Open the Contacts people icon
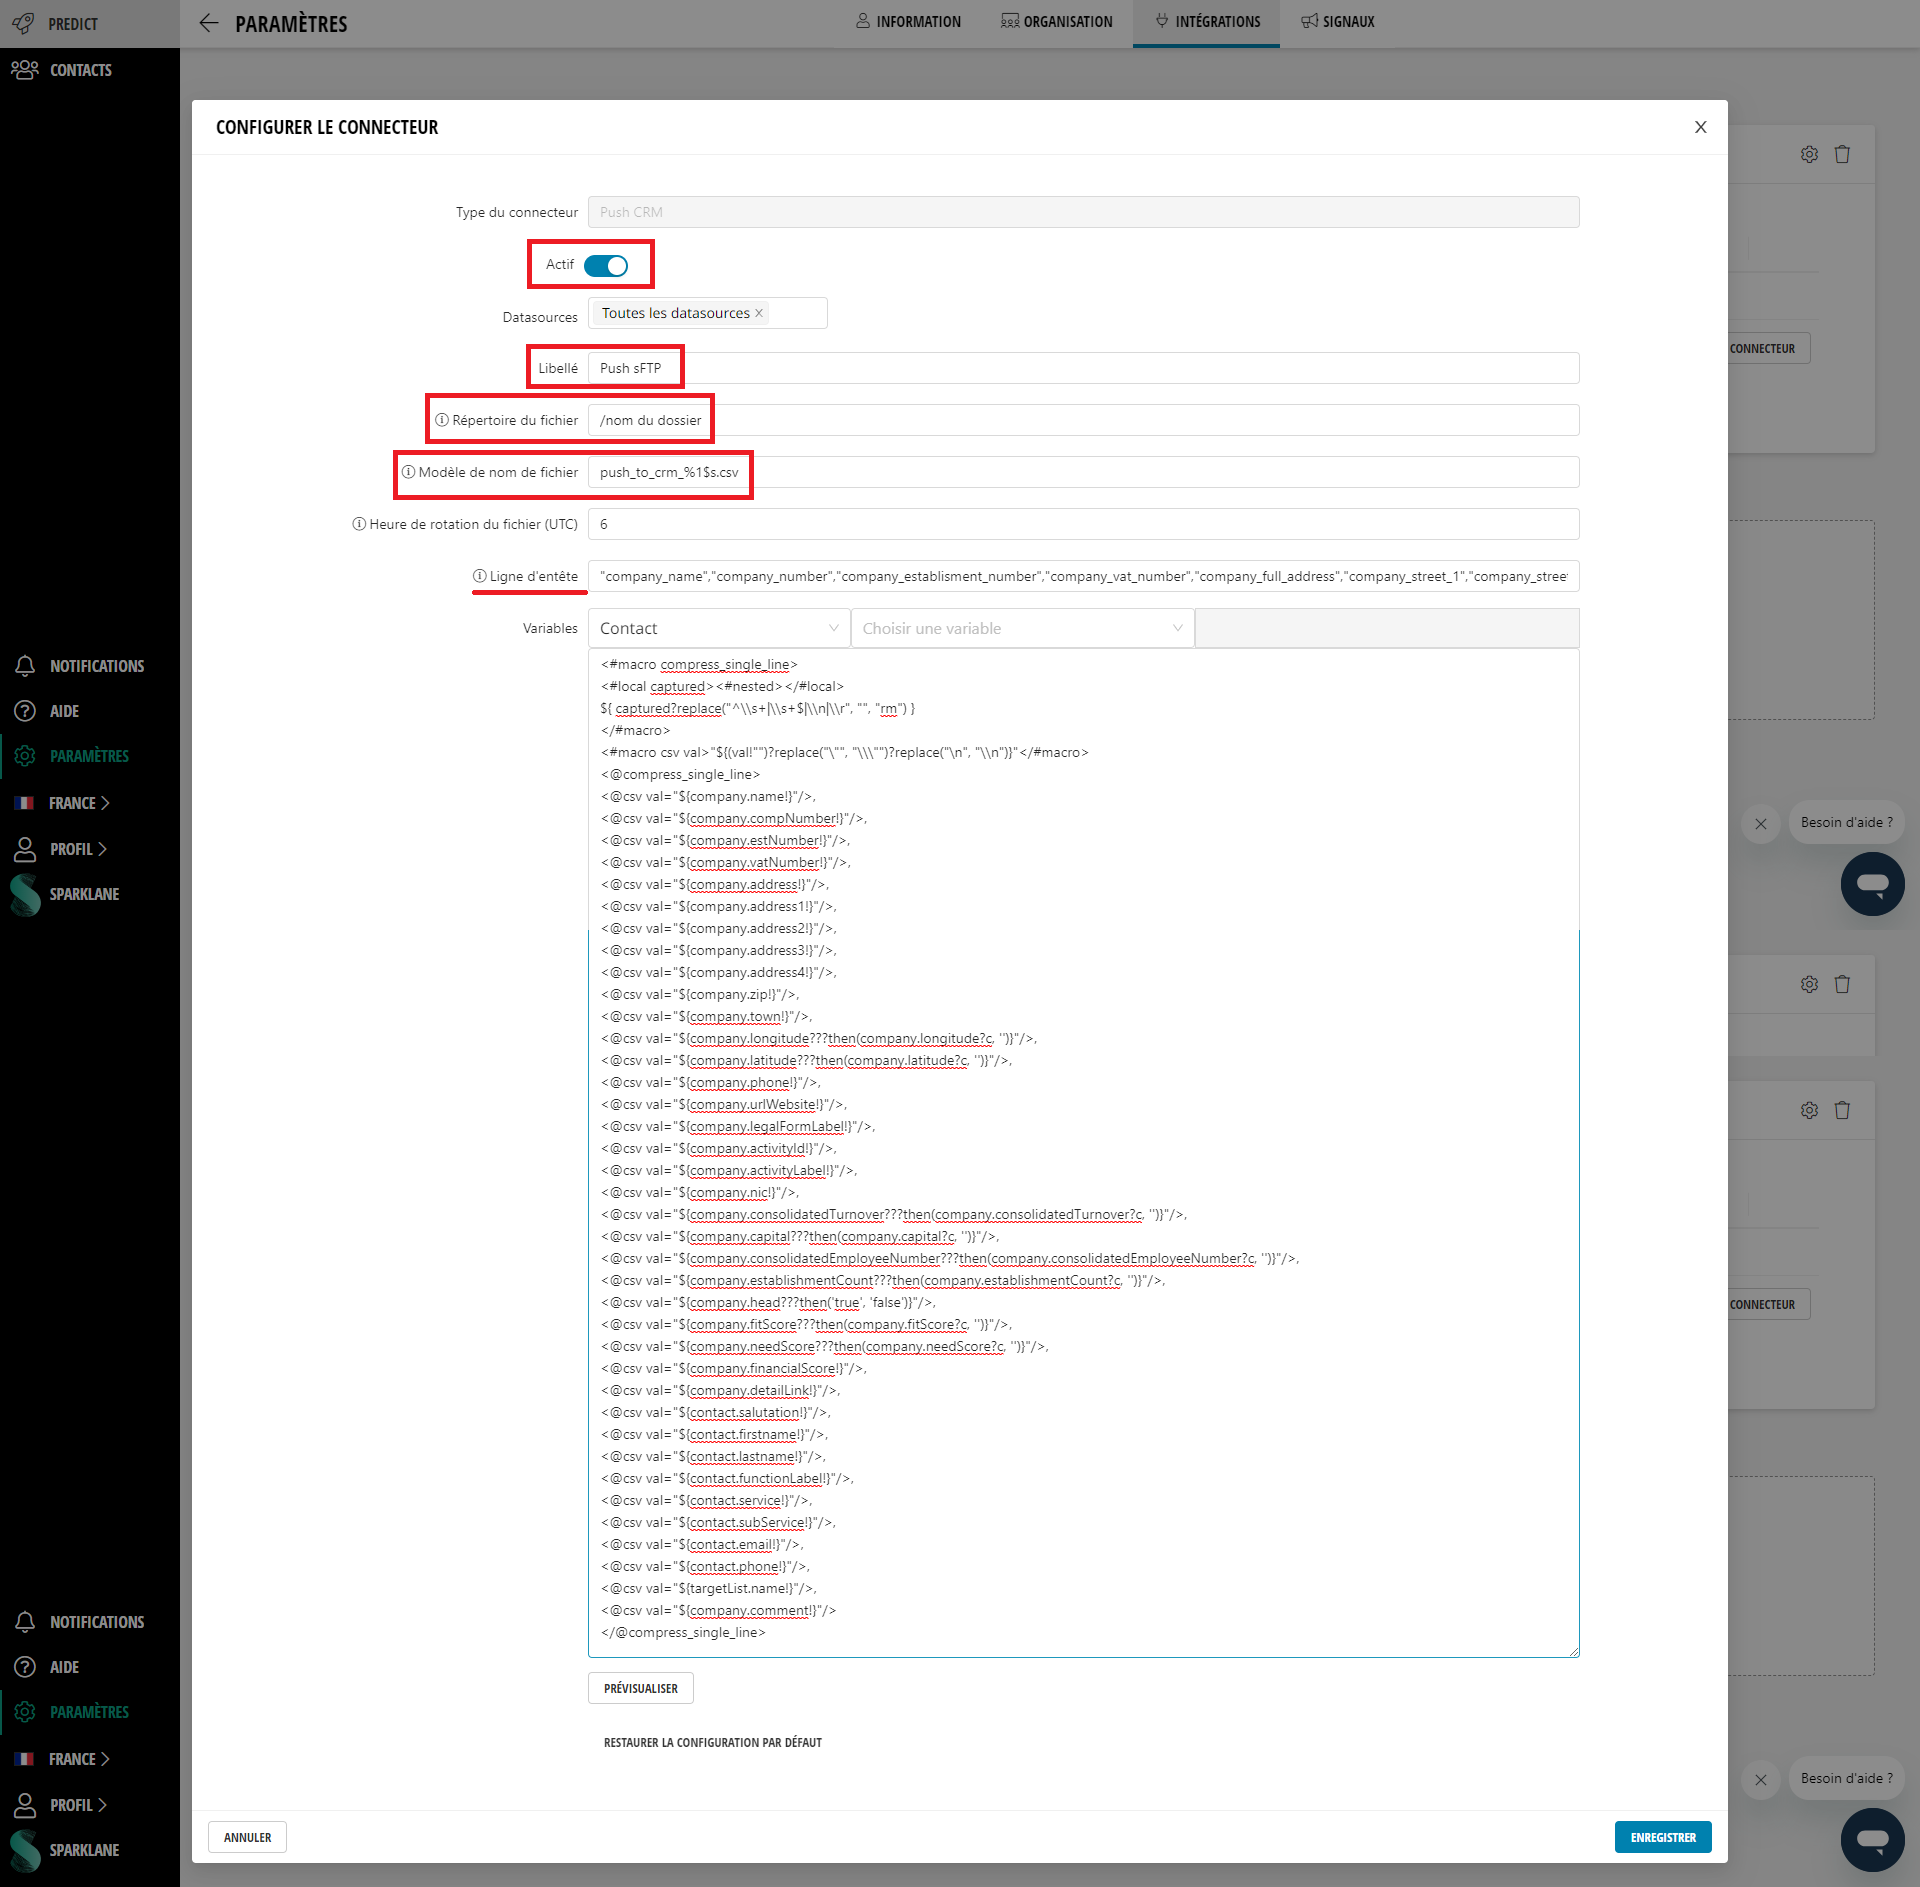This screenshot has width=1920, height=1887. 24,70
